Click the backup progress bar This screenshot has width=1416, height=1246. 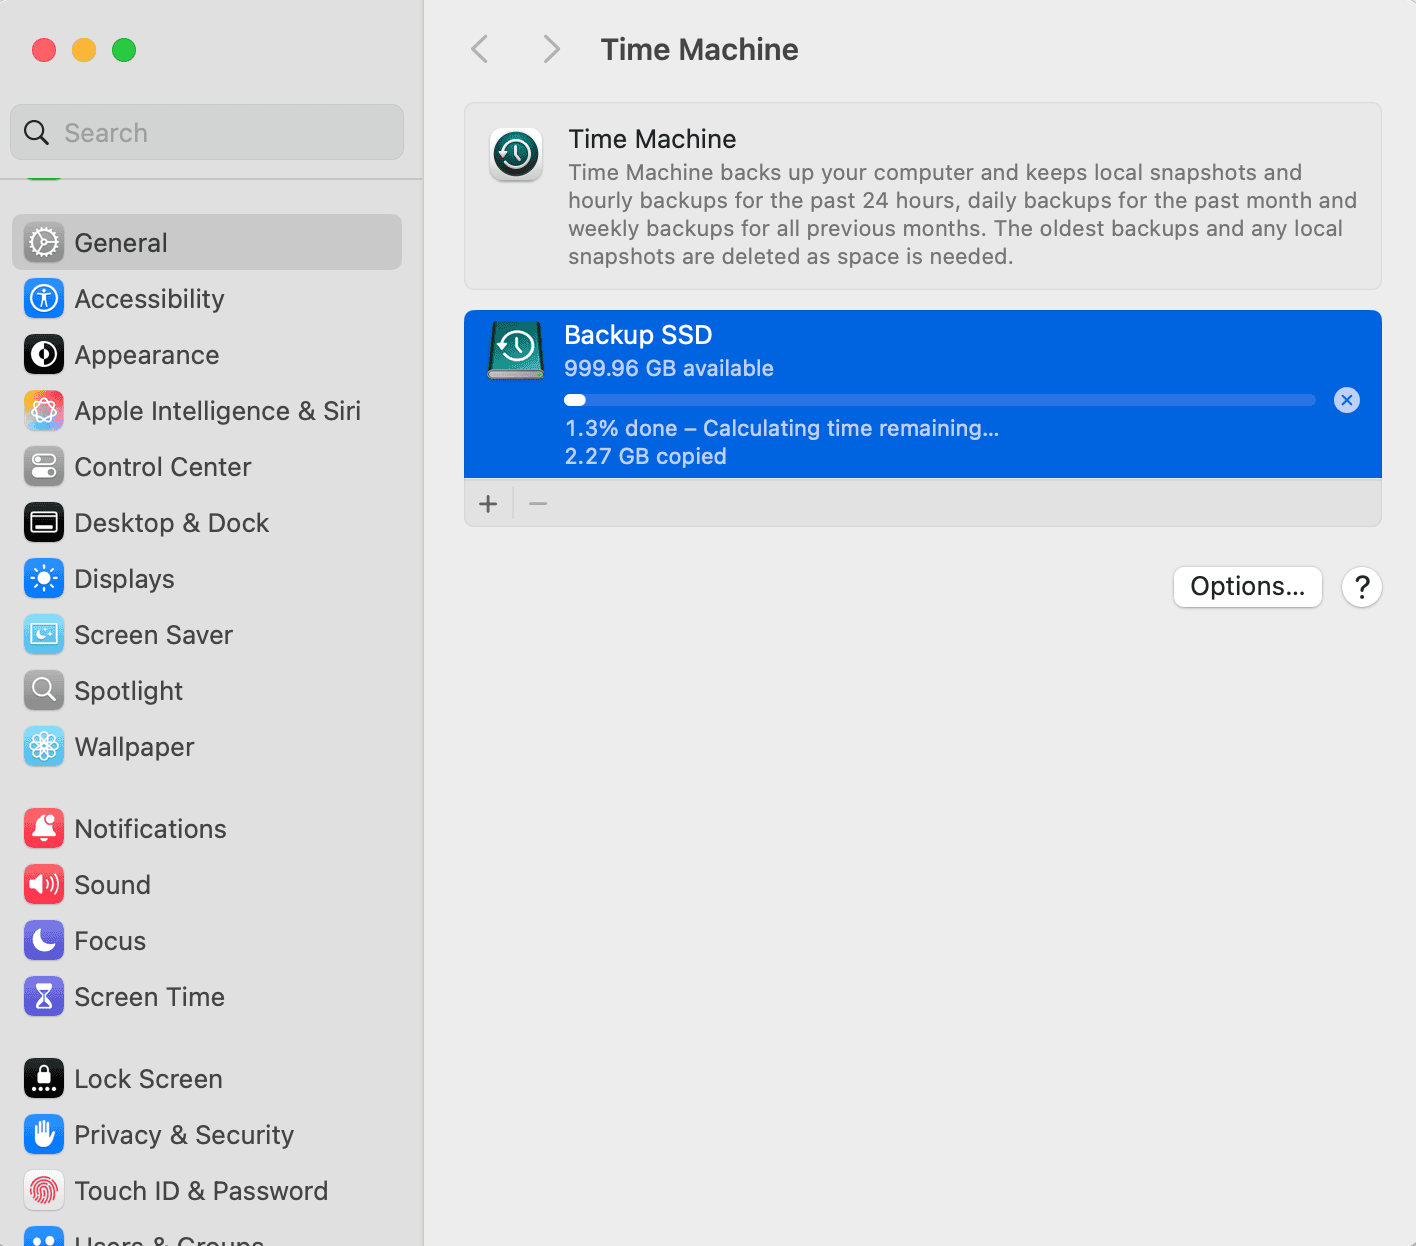point(940,400)
